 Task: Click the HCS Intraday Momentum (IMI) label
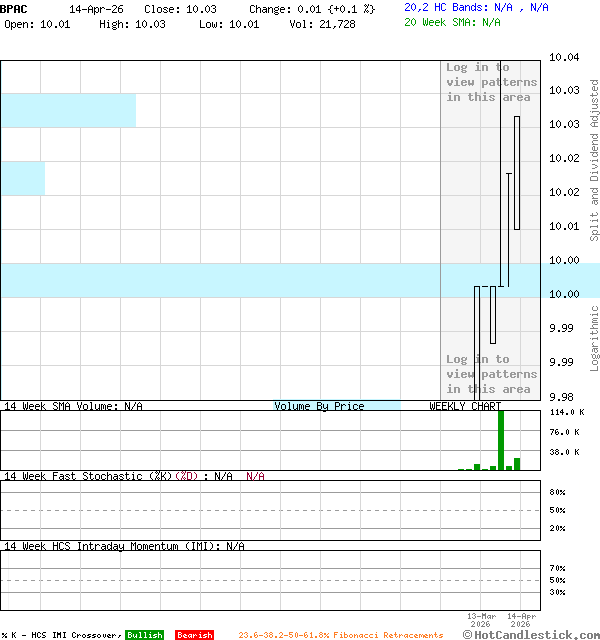click(x=125, y=546)
